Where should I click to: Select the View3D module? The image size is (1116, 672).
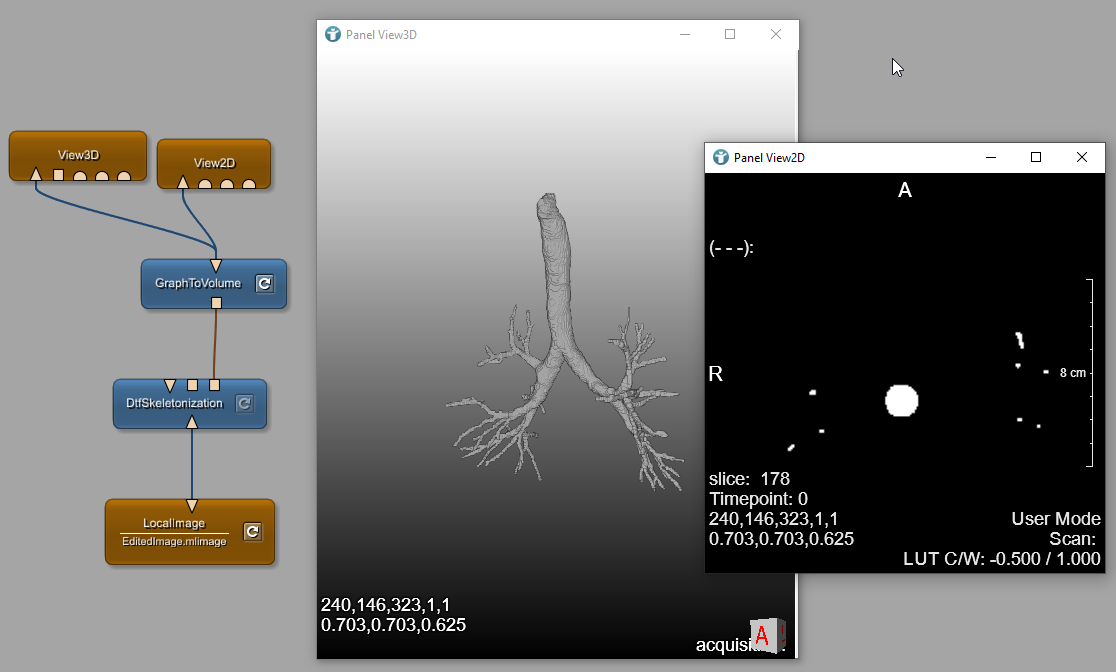[x=78, y=154]
